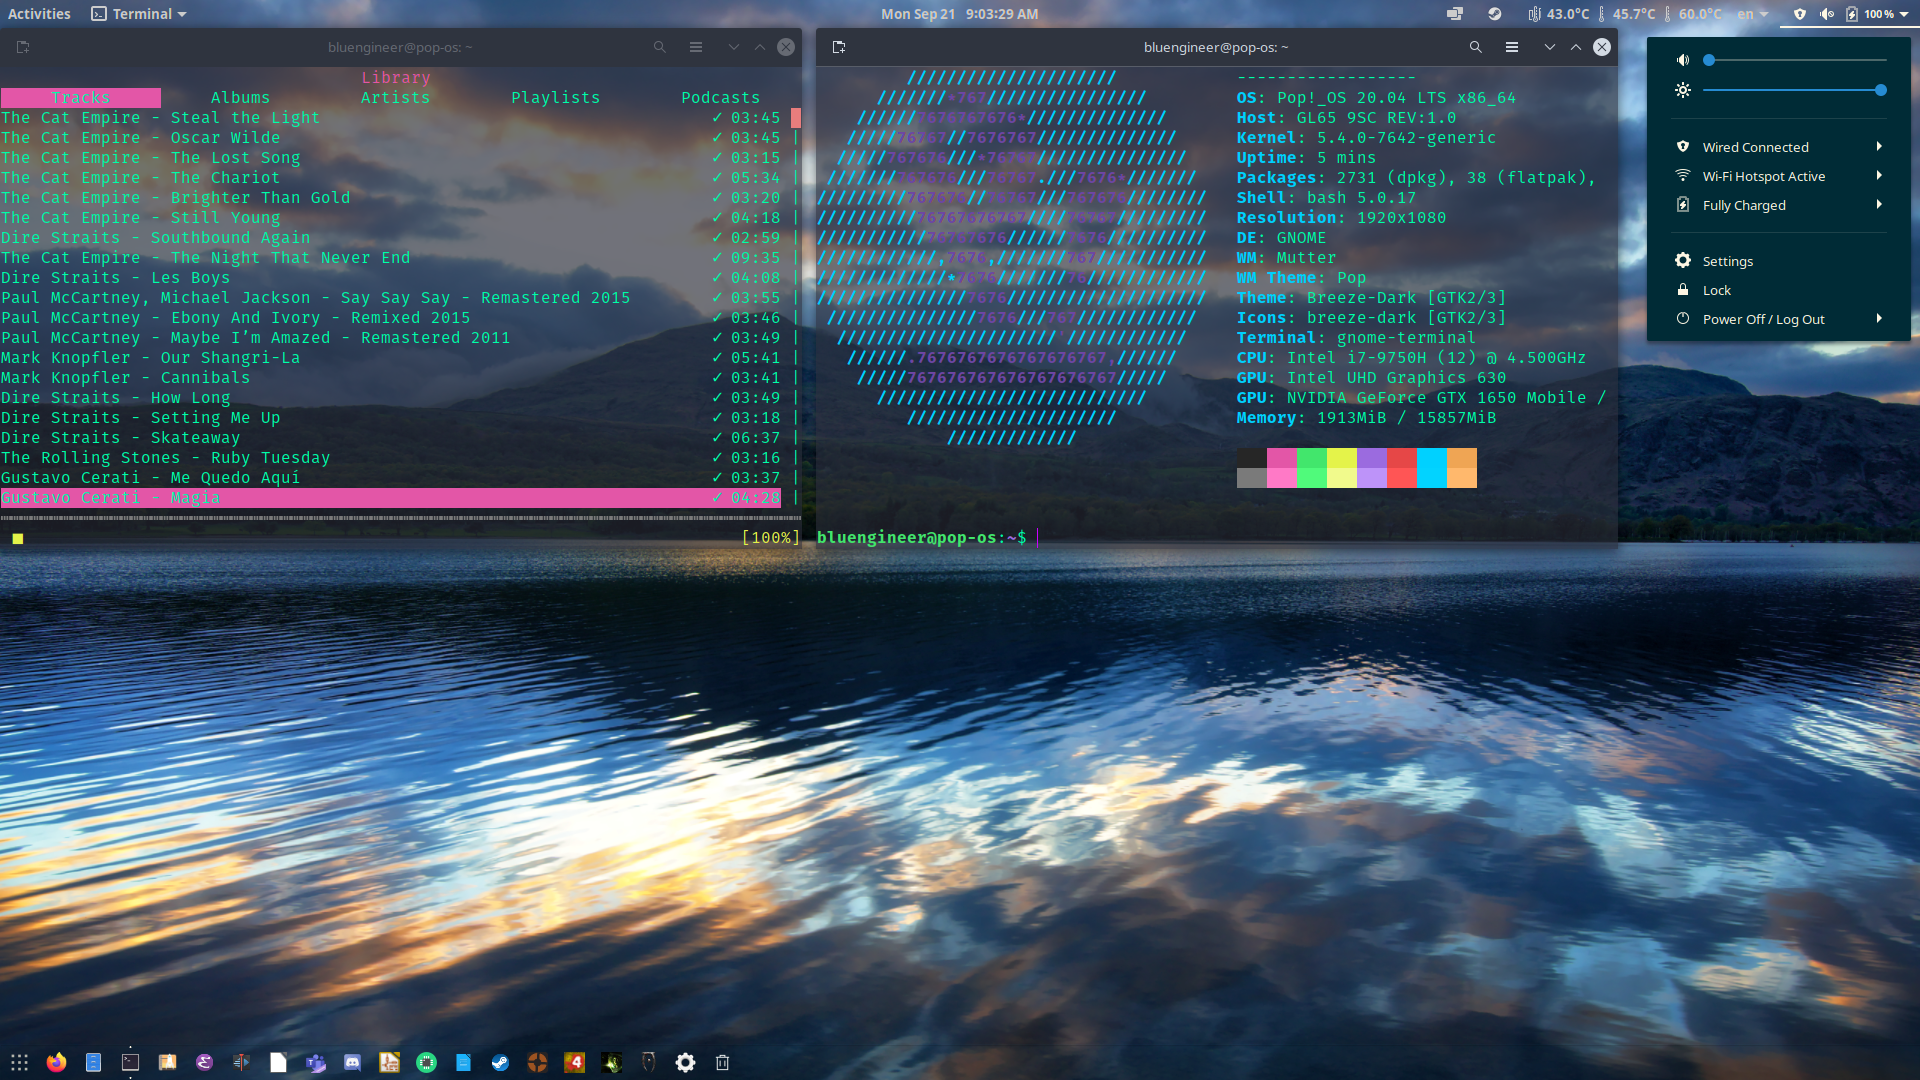Click search icon in right terminal
Image resolution: width=1920 pixels, height=1080 pixels.
[x=1475, y=47]
